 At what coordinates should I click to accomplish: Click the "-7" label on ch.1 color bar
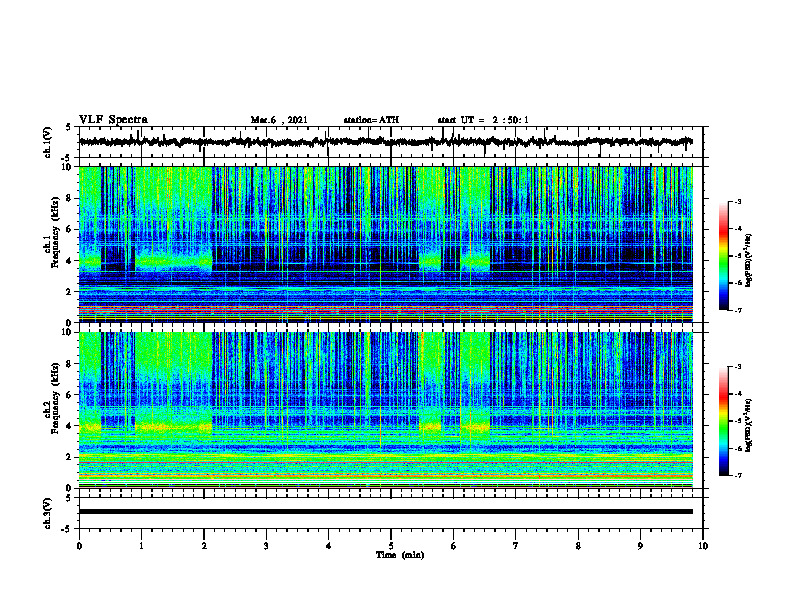737,310
